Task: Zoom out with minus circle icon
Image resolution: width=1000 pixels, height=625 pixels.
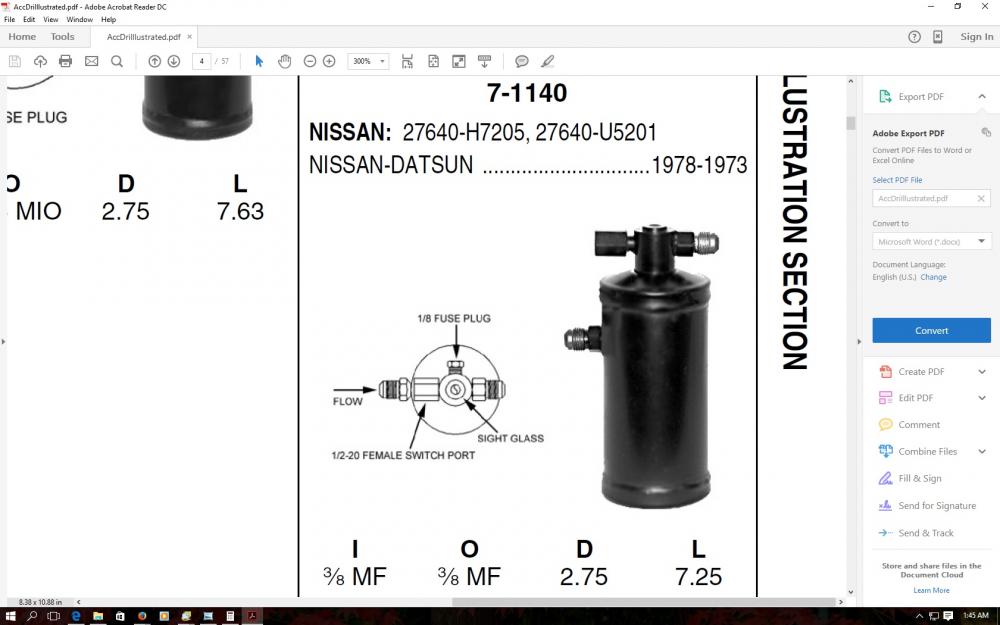Action: 310,61
